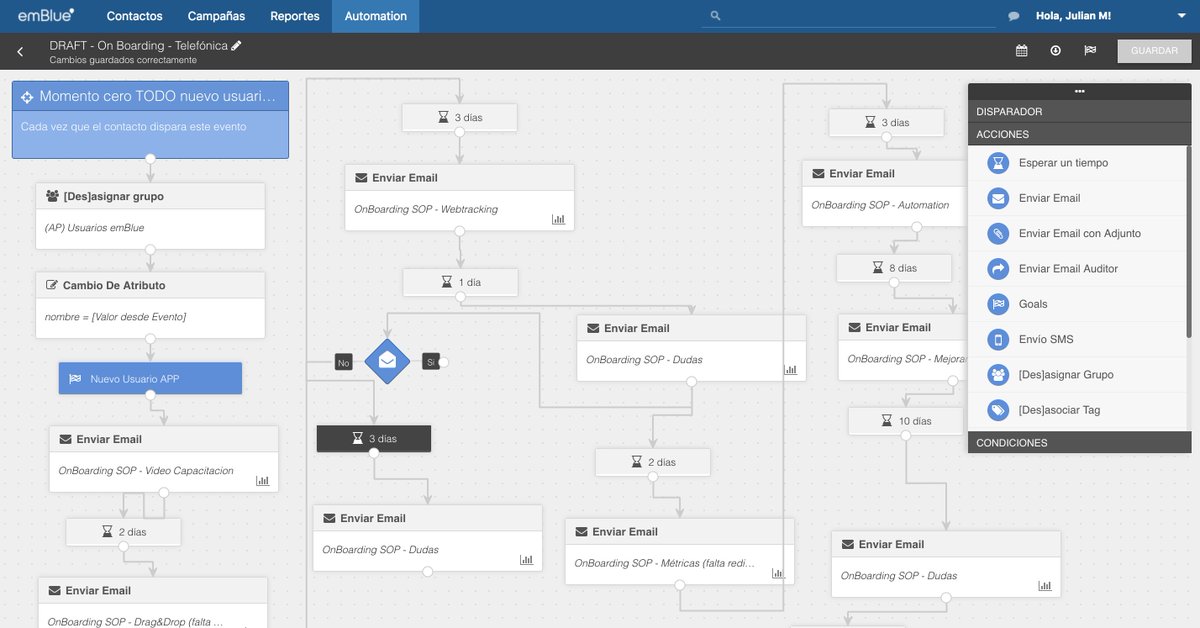Viewport: 1200px width, 628px height.
Task: Click output connector of Webtracking email node
Action: 459,231
